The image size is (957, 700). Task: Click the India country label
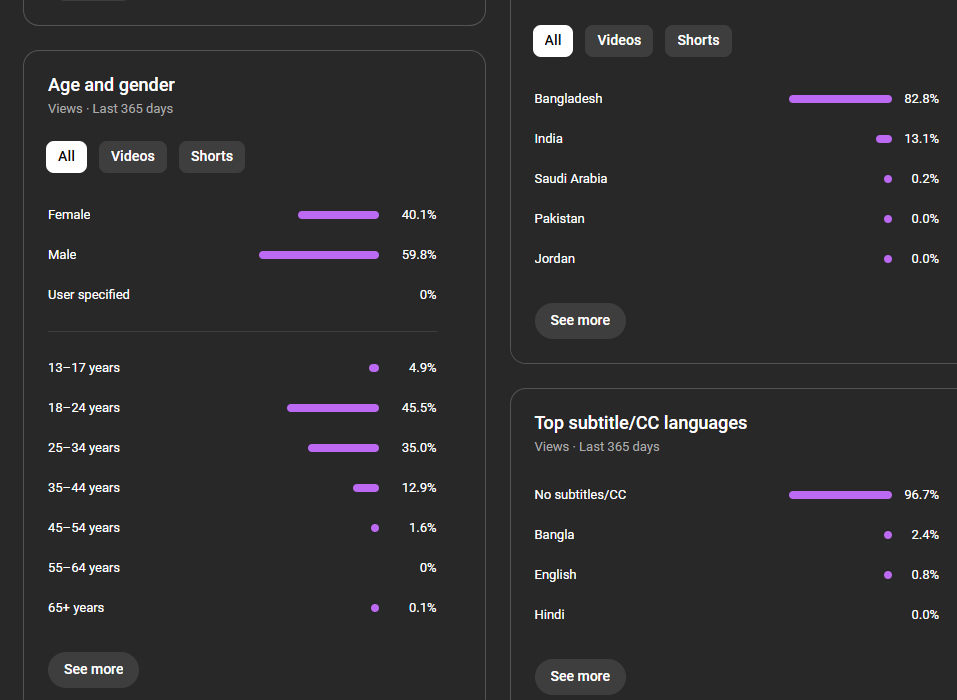click(548, 139)
